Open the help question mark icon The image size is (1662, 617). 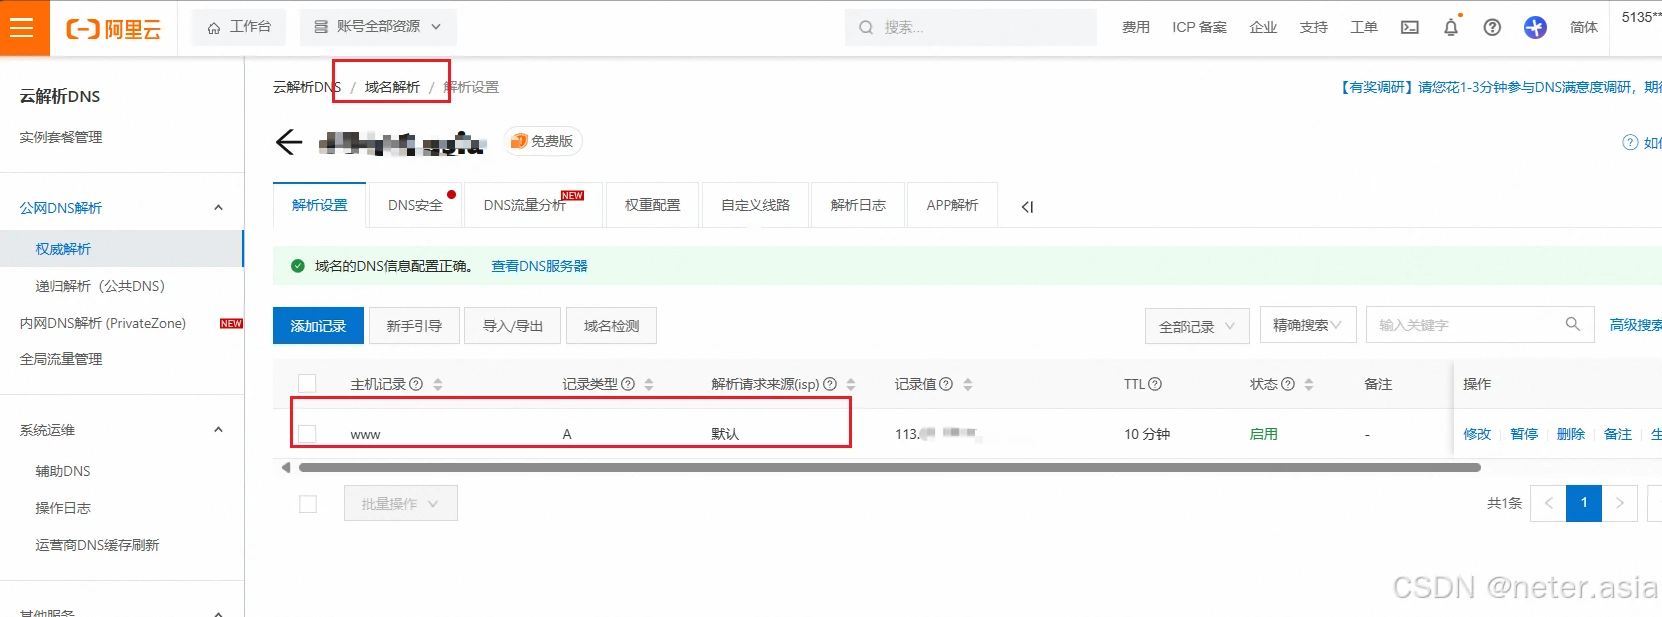click(x=1491, y=27)
